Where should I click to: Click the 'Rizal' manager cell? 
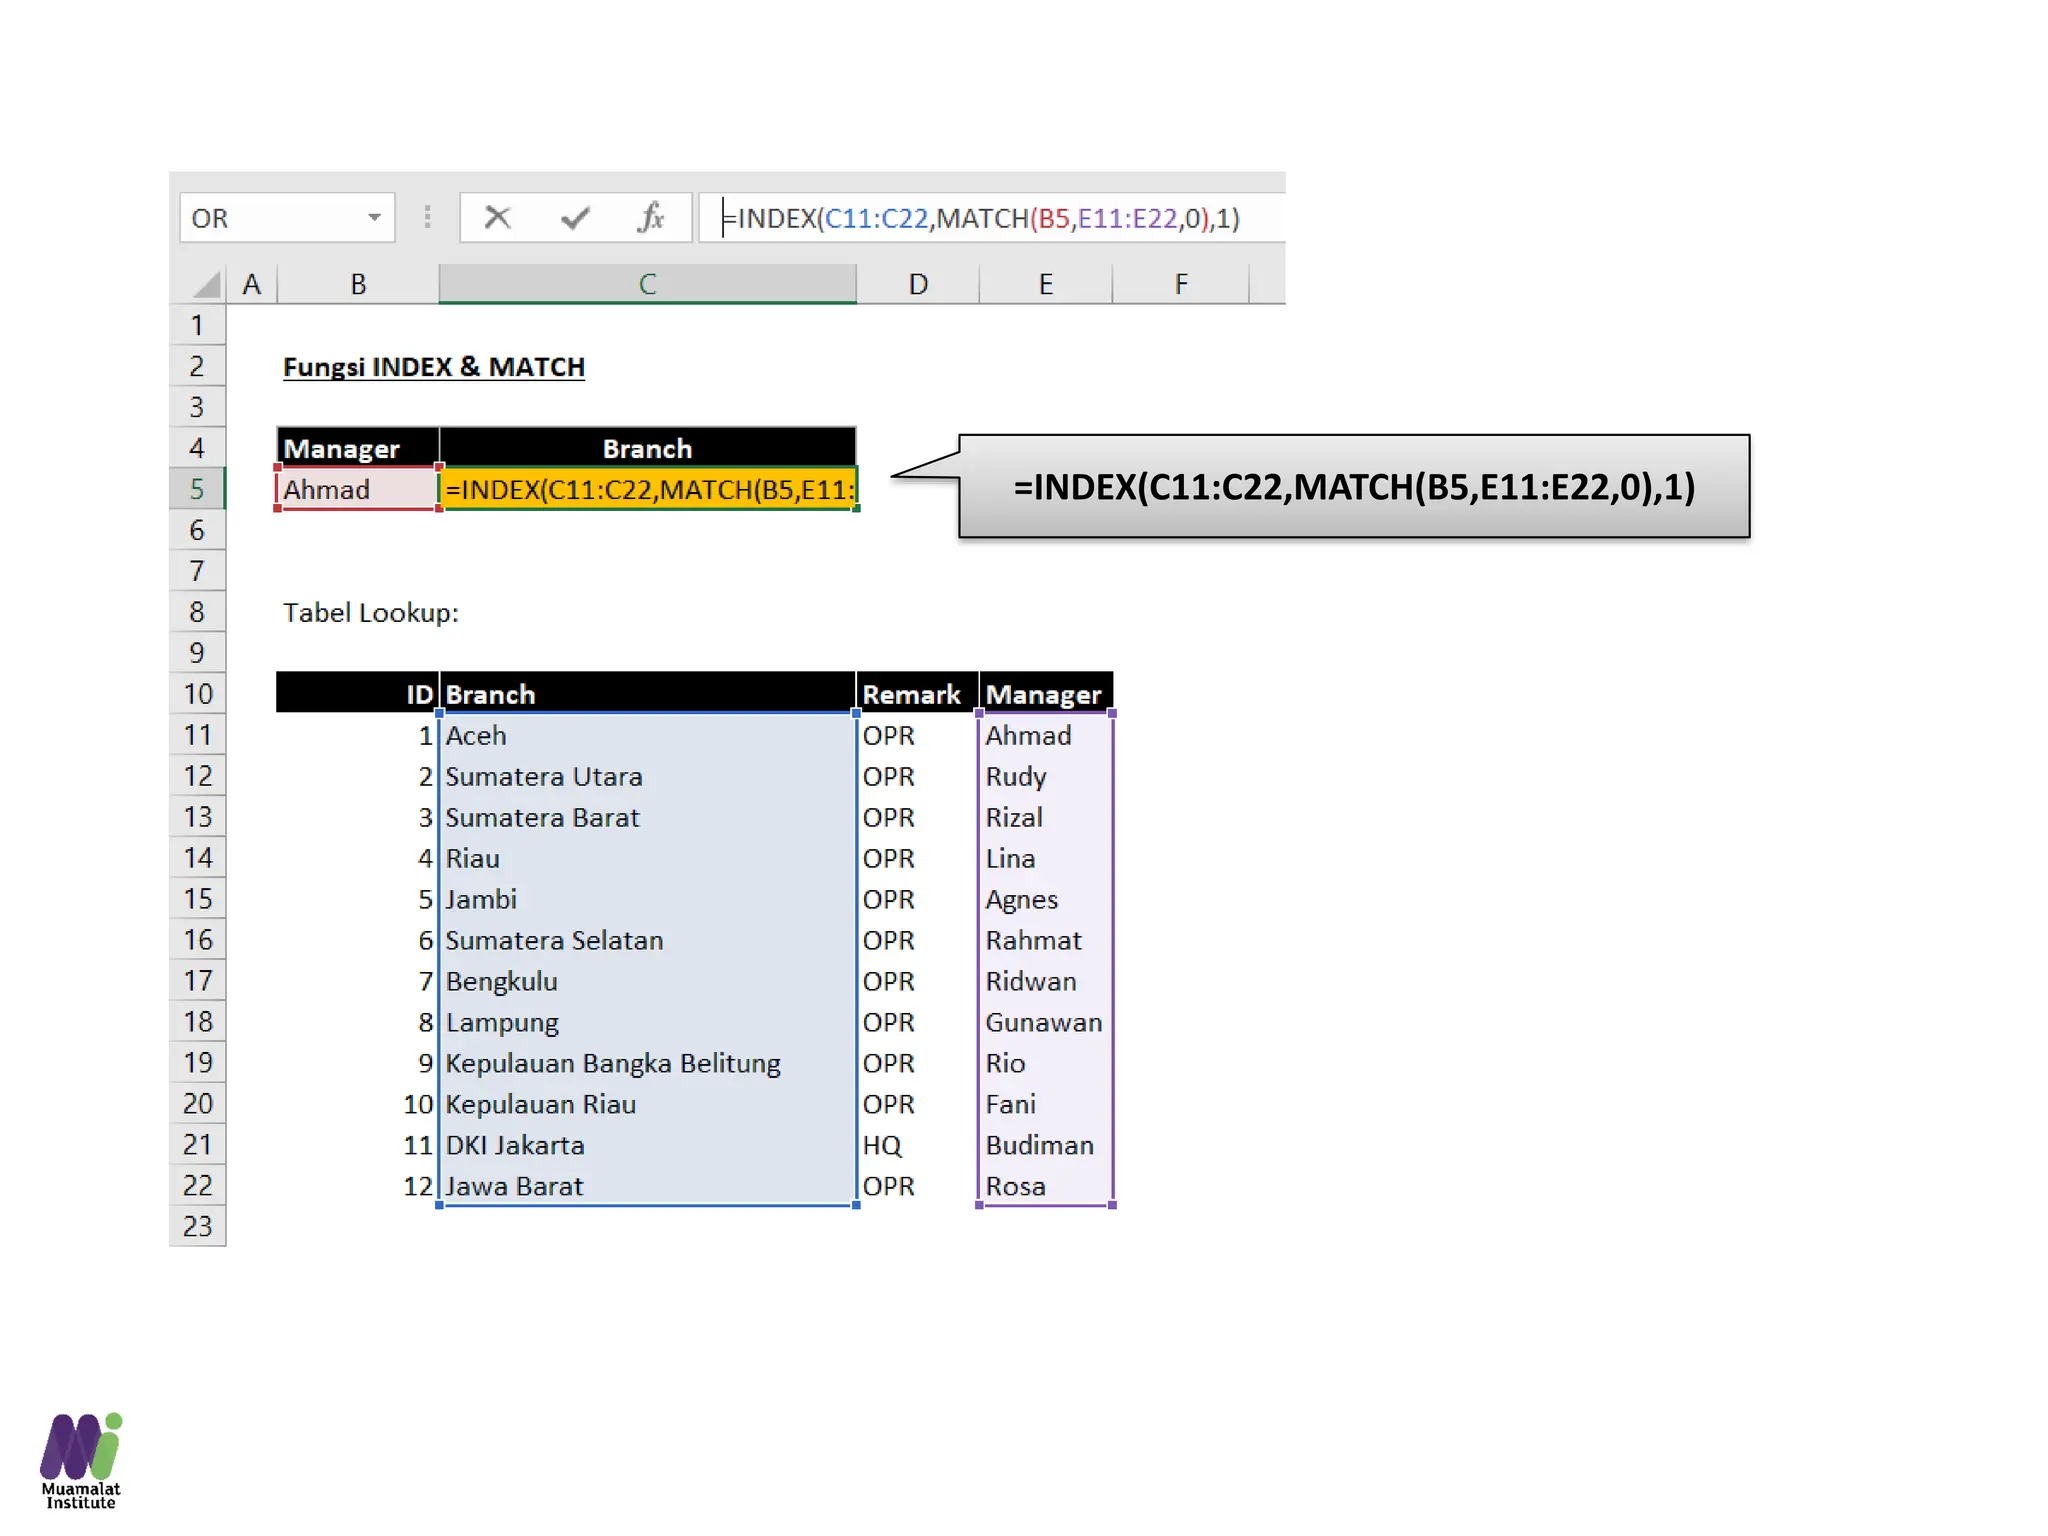pyautogui.click(x=1046, y=817)
